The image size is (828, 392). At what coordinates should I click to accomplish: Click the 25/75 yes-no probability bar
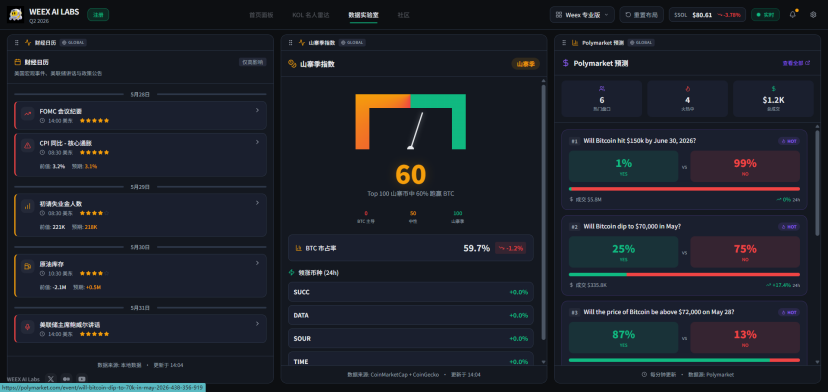(x=684, y=274)
